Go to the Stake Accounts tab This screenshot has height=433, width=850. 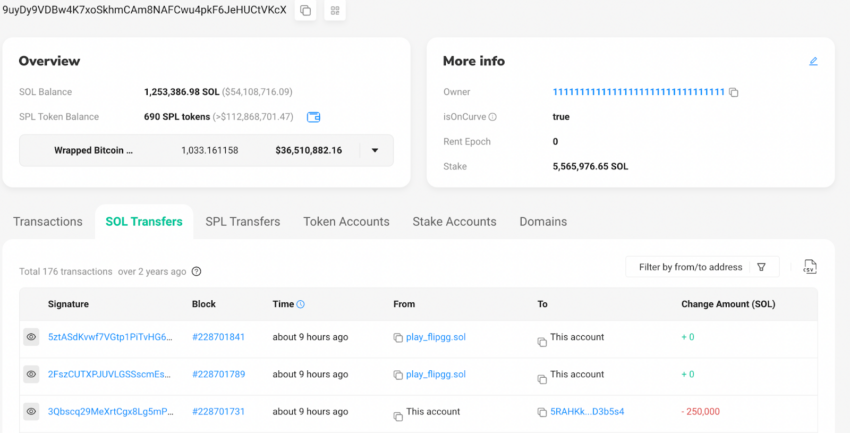click(454, 222)
